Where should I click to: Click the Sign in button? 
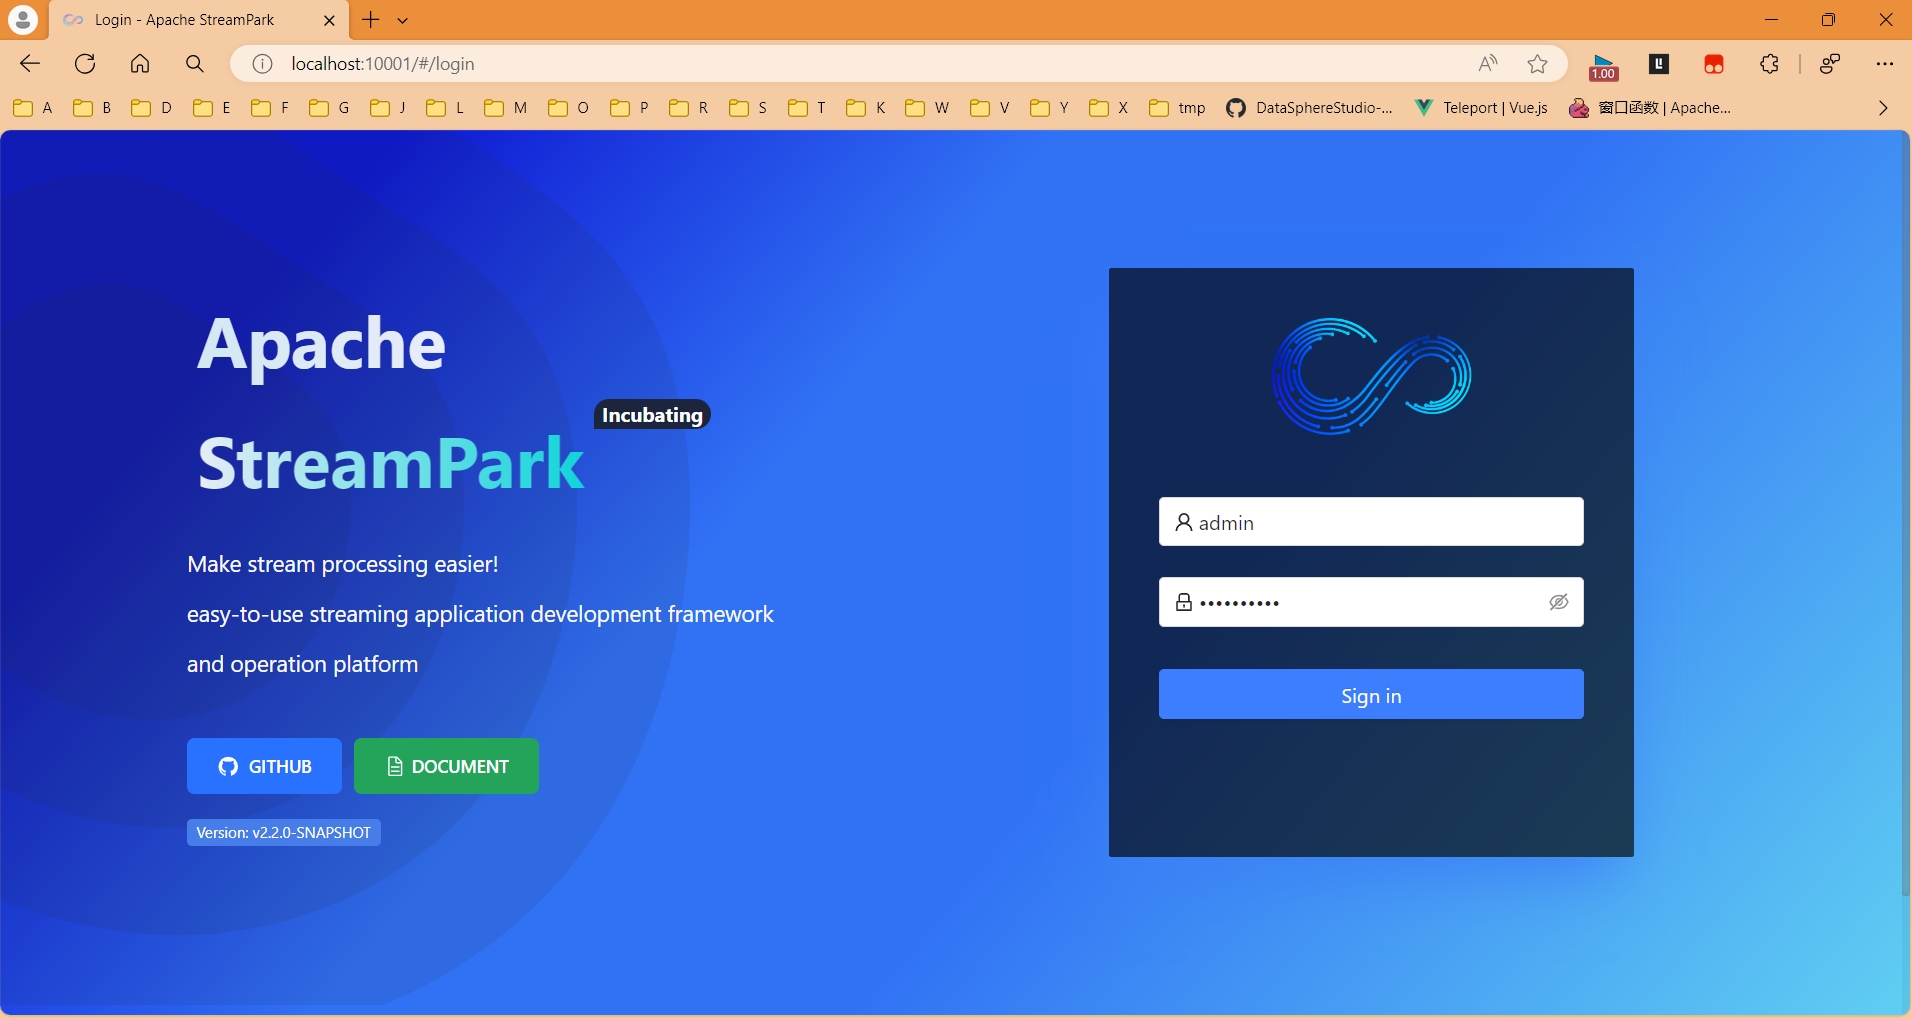point(1371,695)
